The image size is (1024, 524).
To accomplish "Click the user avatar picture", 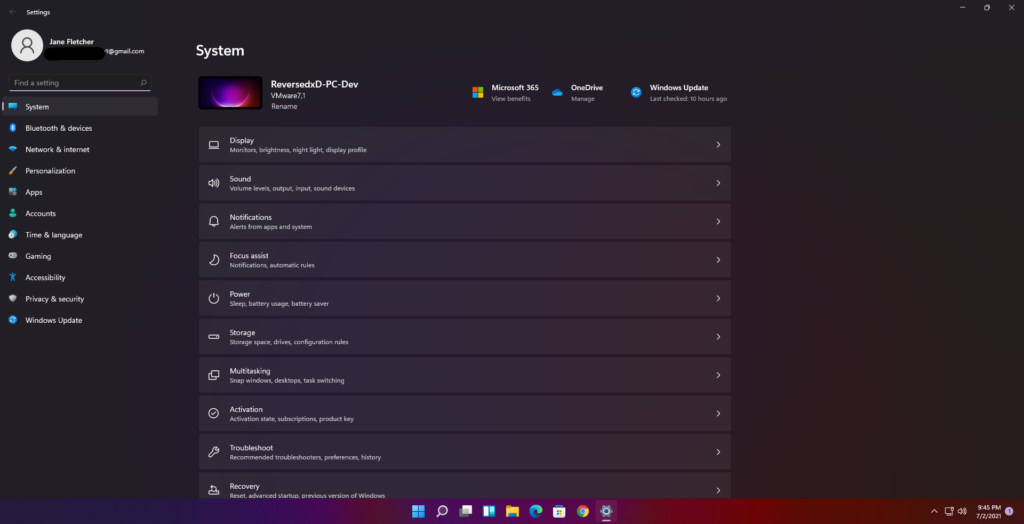I will (x=27, y=45).
